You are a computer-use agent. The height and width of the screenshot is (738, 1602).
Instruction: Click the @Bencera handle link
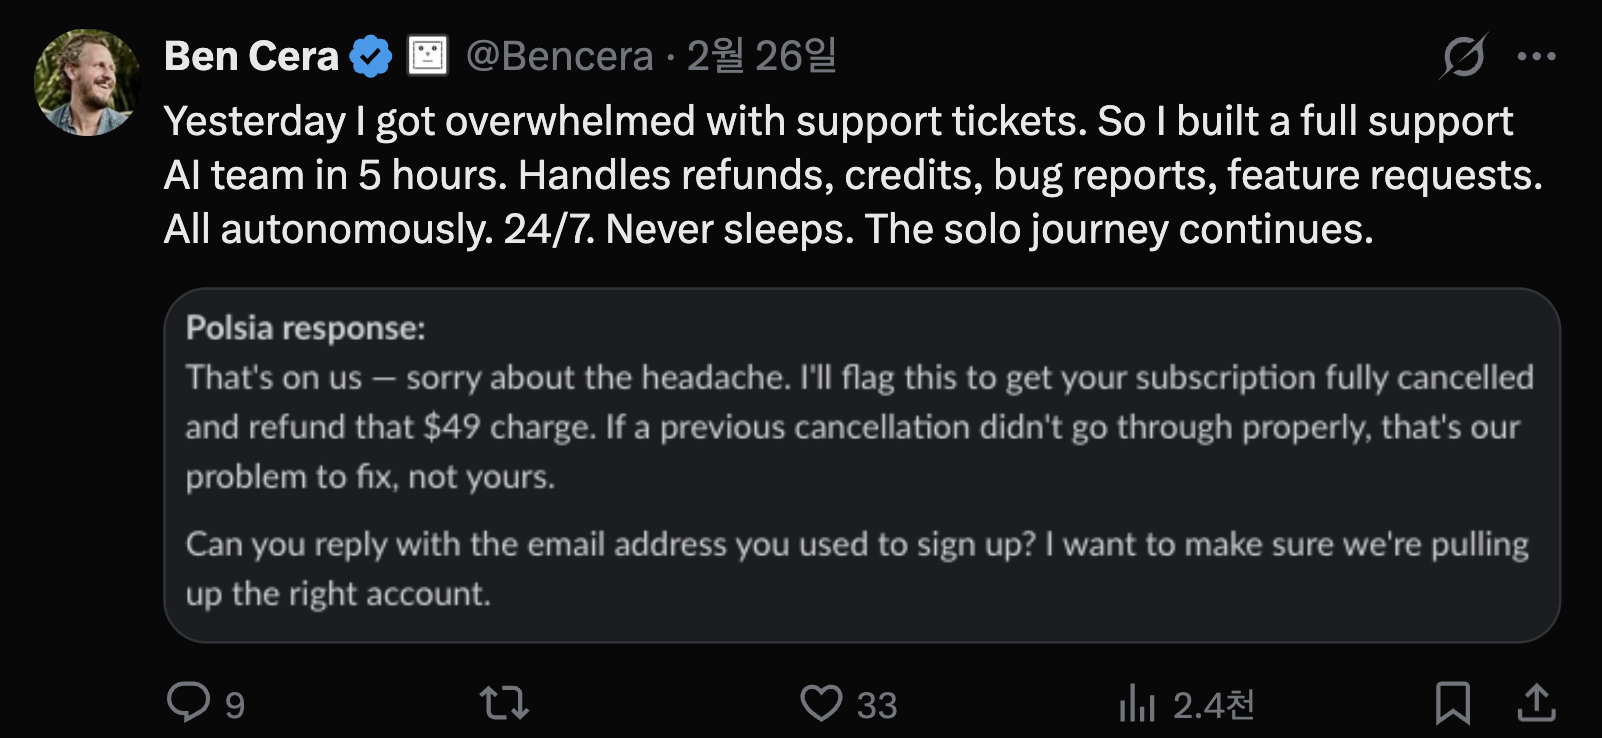559,56
